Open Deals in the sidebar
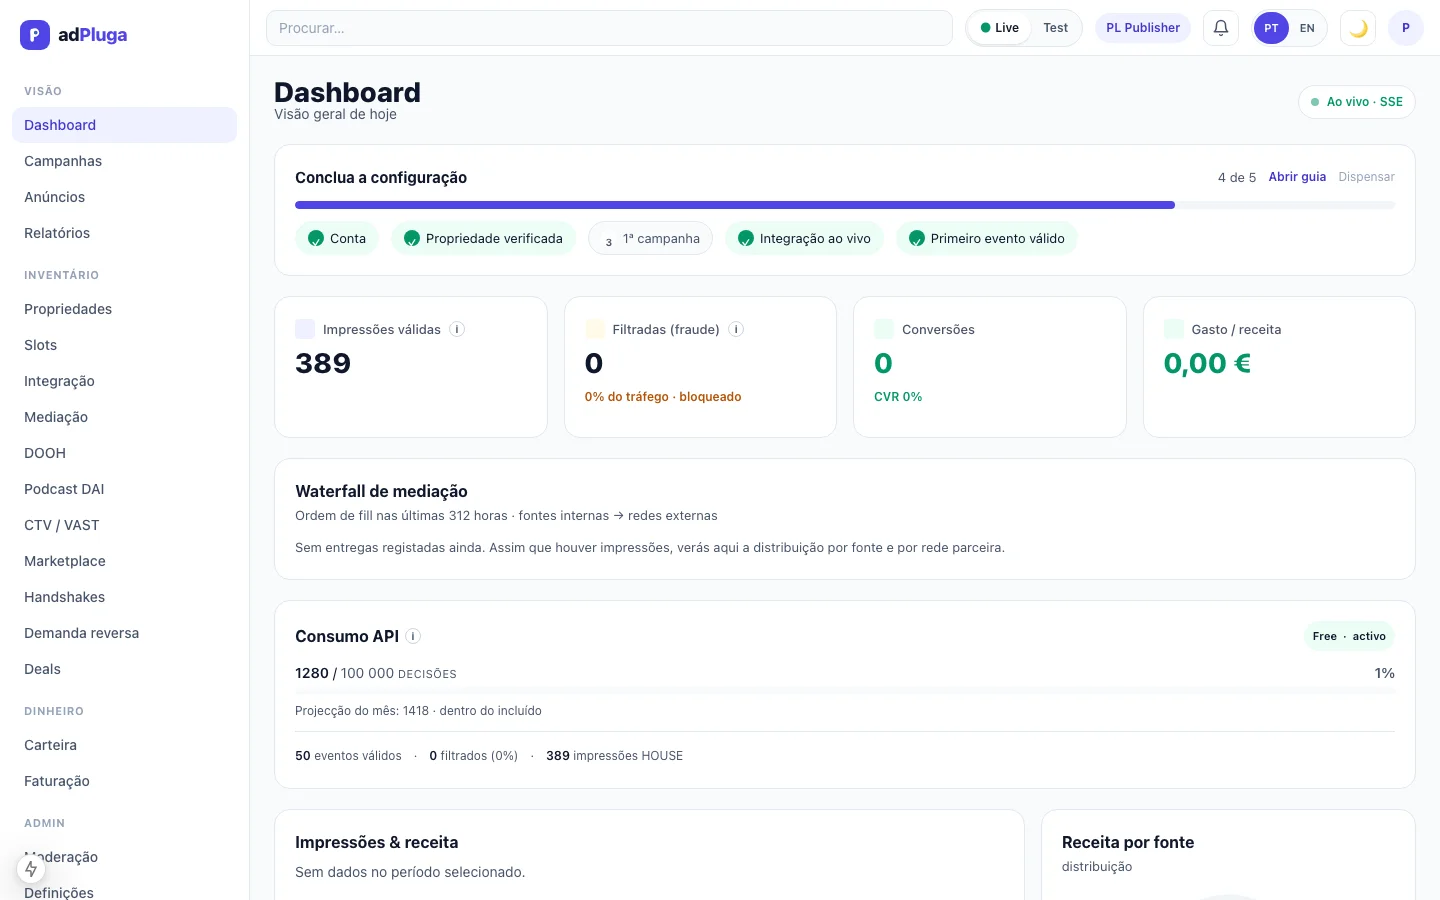 click(124, 669)
